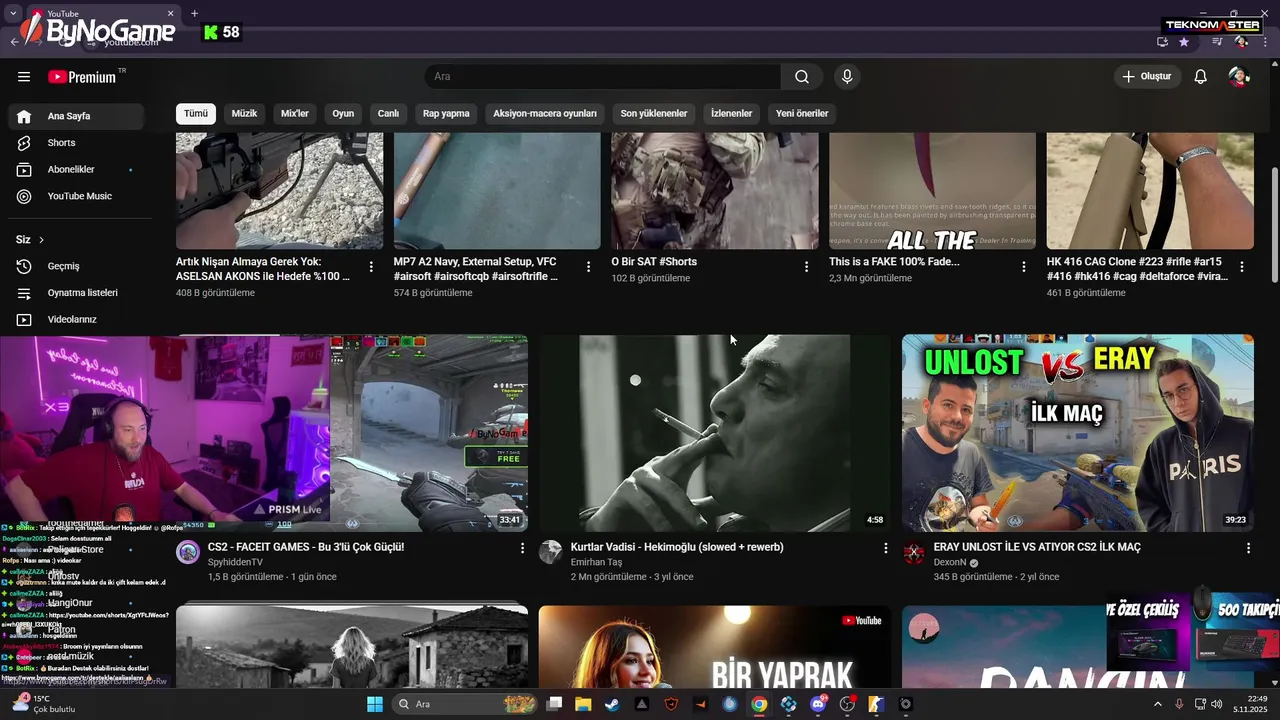
Task: Open Shorts from the sidebar
Action: (x=78, y=143)
